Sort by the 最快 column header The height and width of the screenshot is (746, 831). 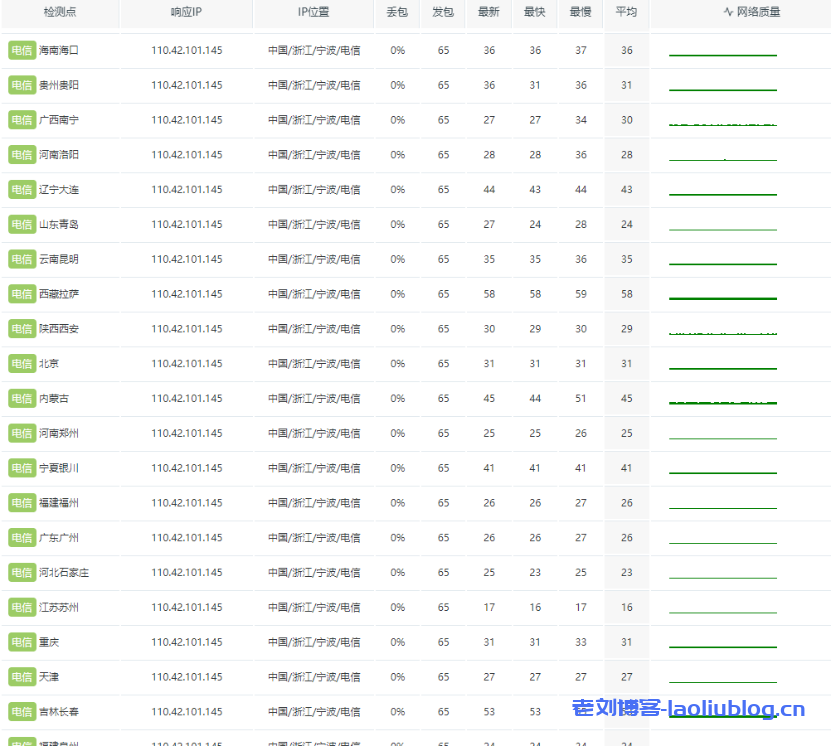pos(535,12)
